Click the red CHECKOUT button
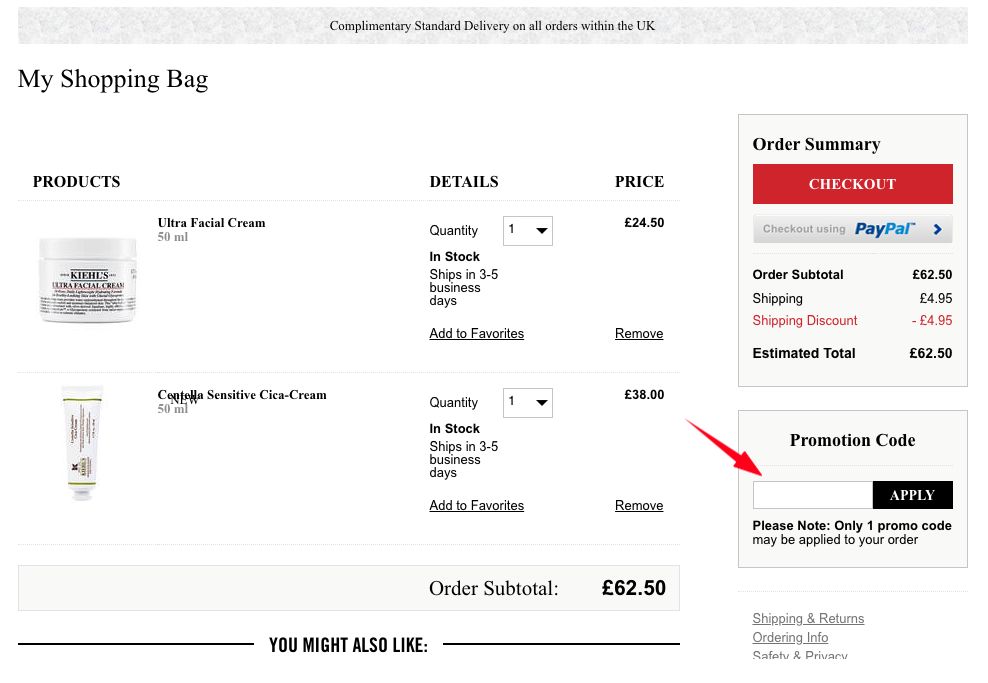This screenshot has height=683, width=988. (x=852, y=184)
